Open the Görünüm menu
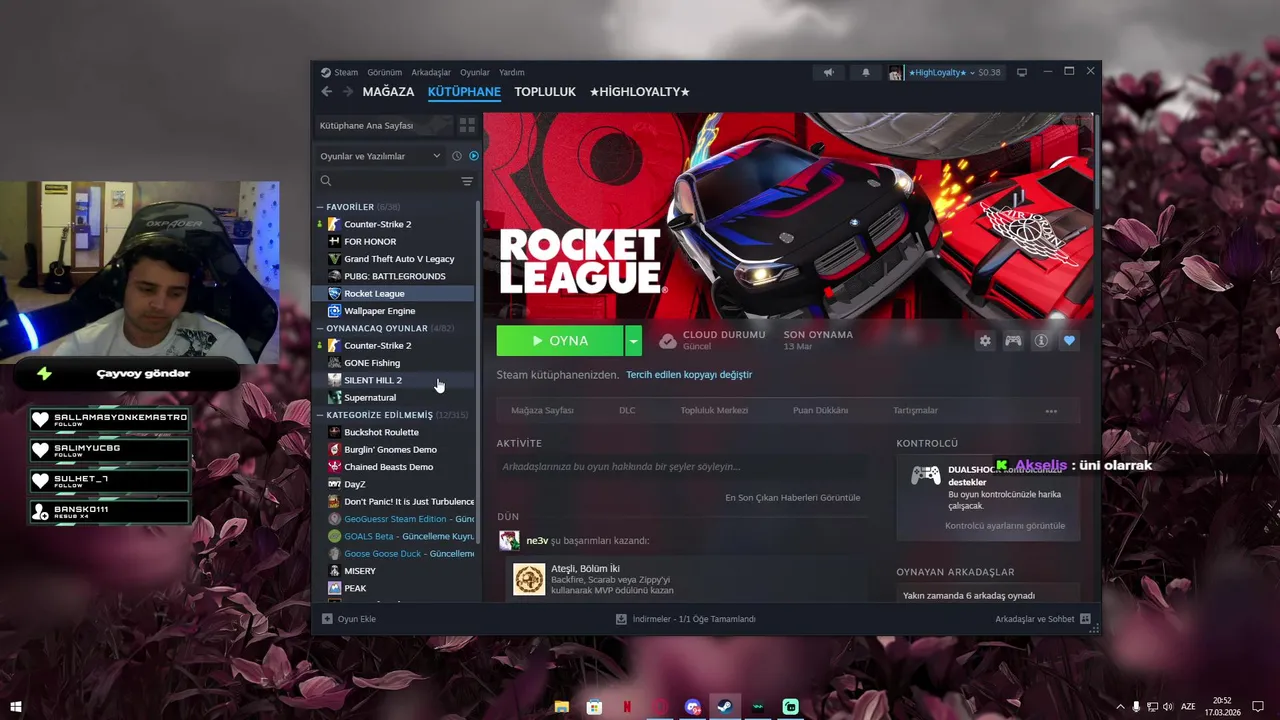This screenshot has width=1280, height=720. [384, 72]
